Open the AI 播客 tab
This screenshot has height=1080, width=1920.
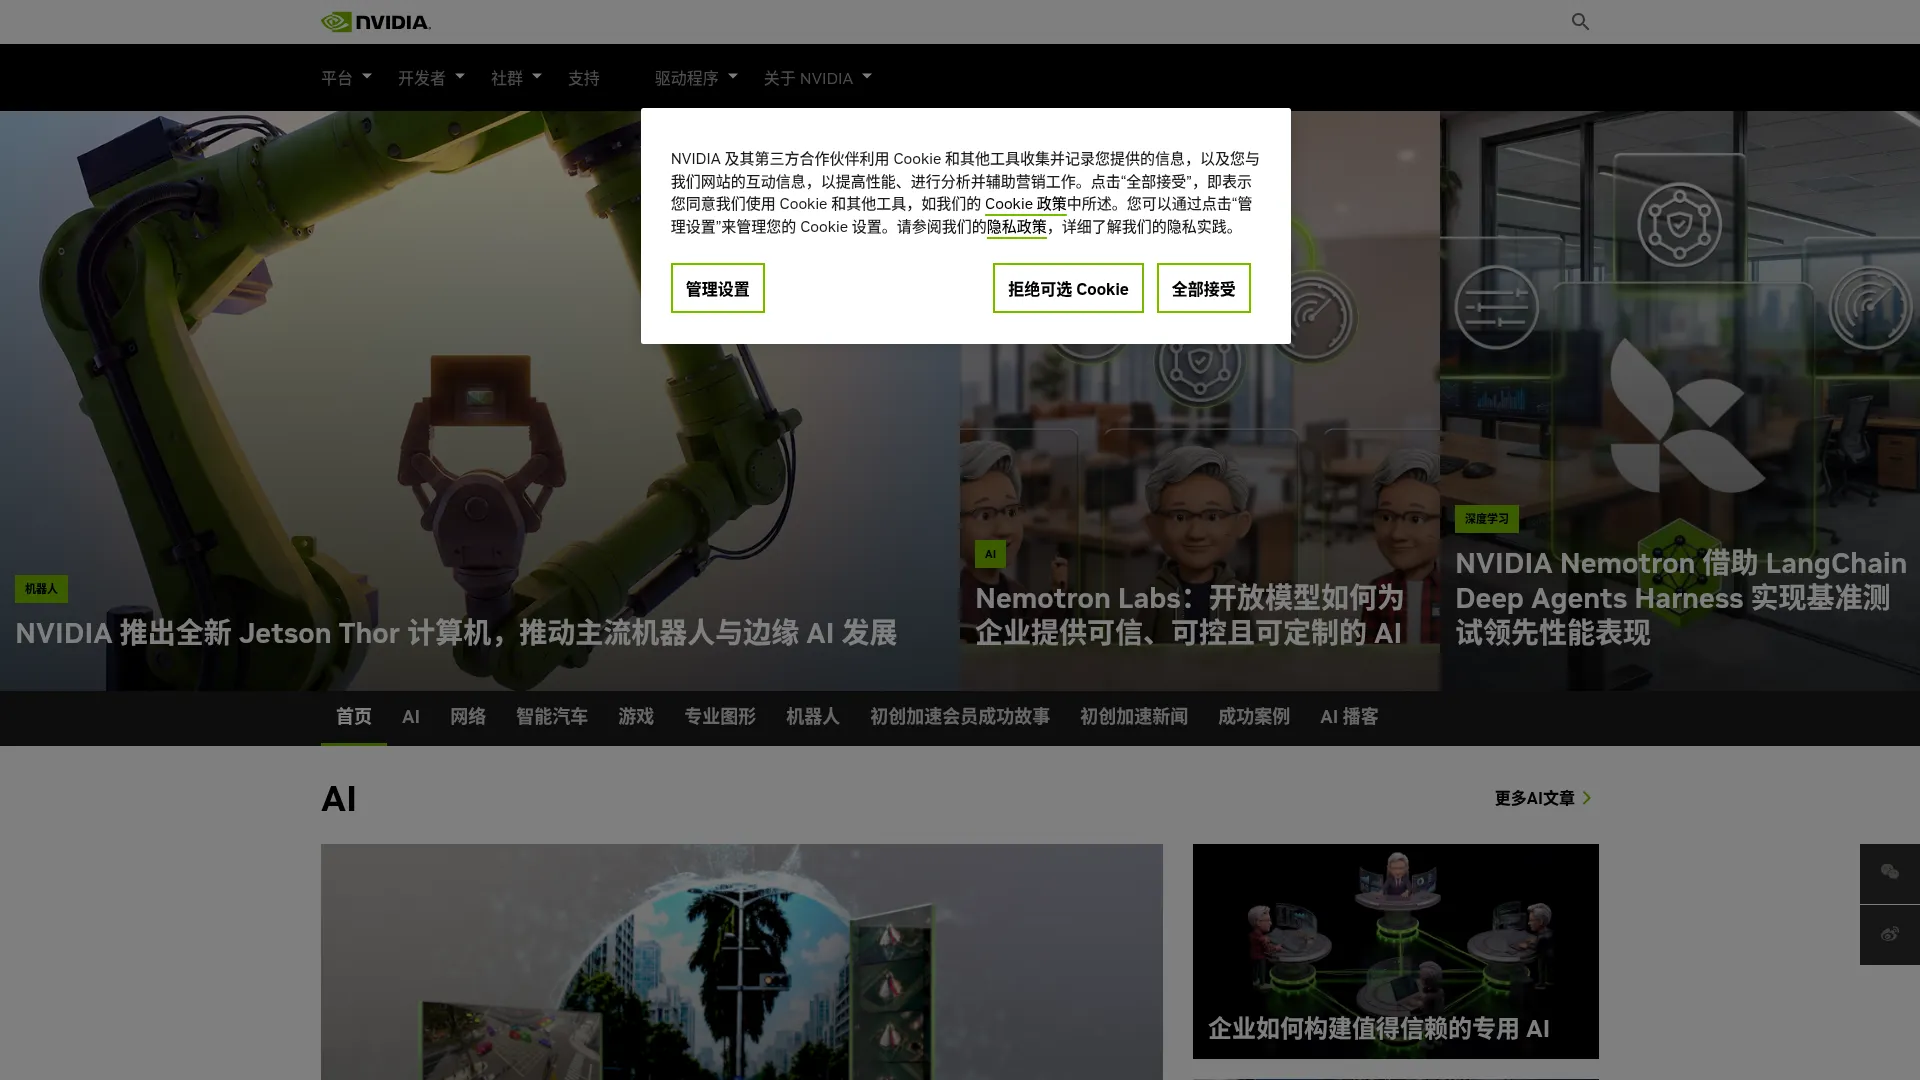pyautogui.click(x=1349, y=717)
